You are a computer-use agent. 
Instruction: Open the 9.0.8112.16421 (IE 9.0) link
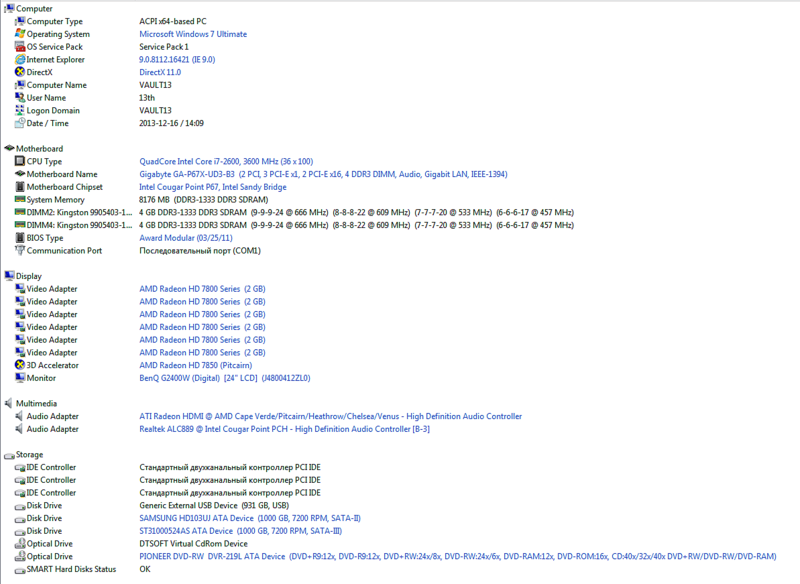177,60
